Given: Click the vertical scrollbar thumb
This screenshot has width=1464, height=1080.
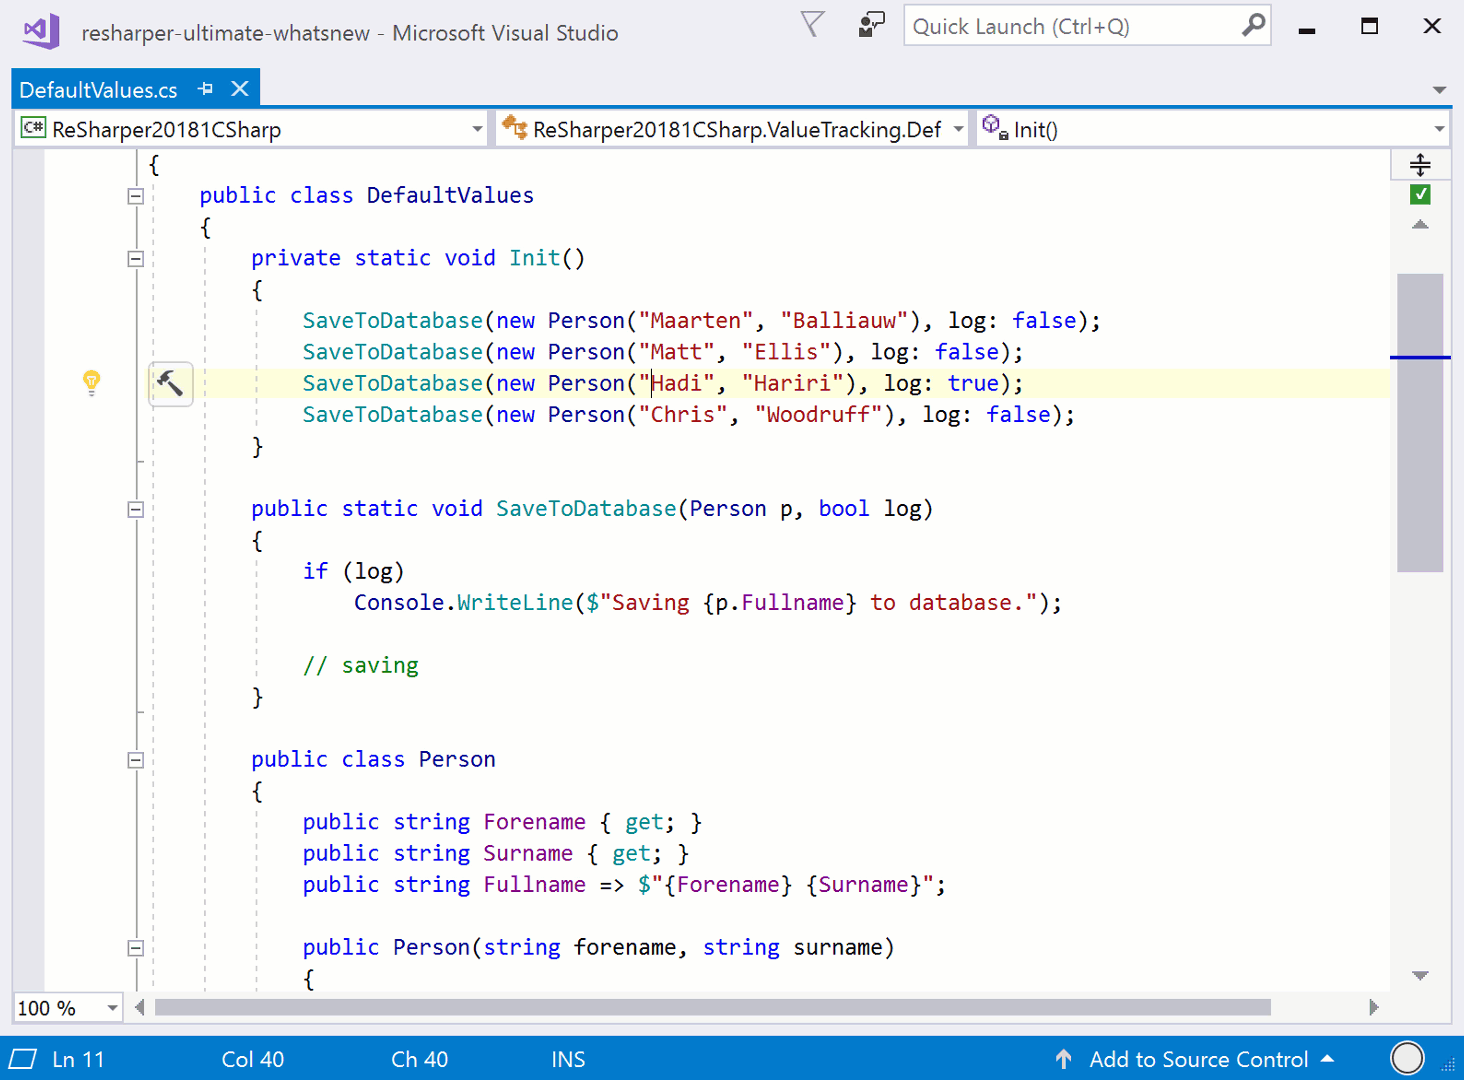Looking at the screenshot, I should [x=1420, y=422].
